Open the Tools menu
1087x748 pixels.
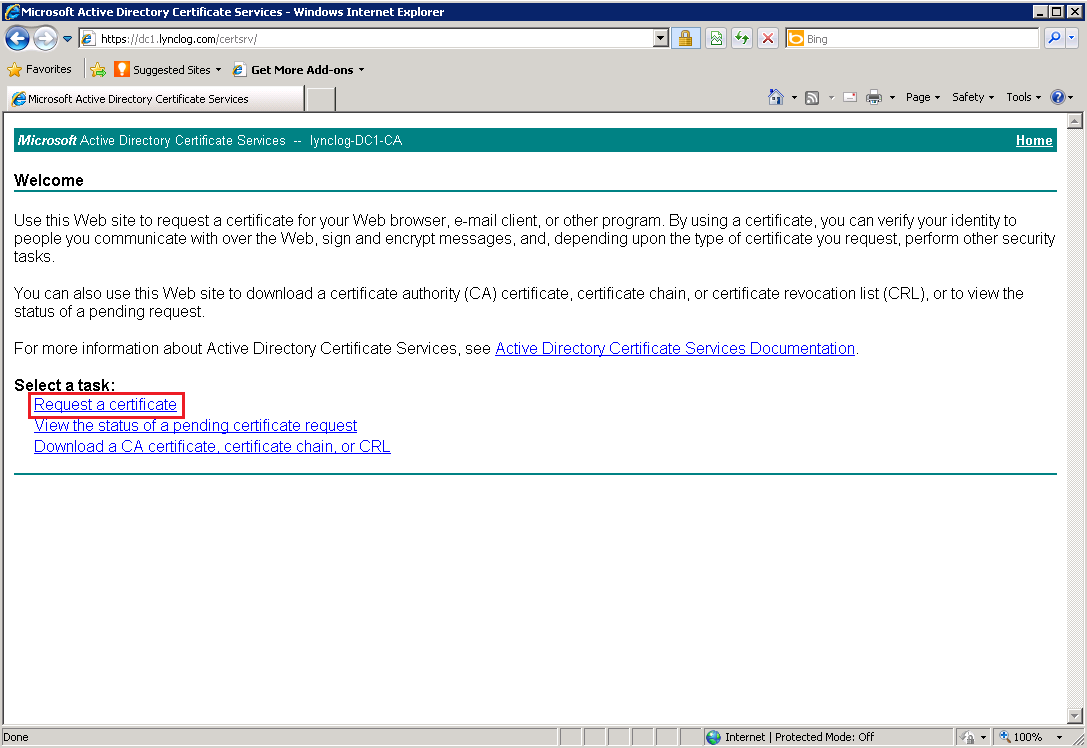pyautogui.click(x=1023, y=97)
